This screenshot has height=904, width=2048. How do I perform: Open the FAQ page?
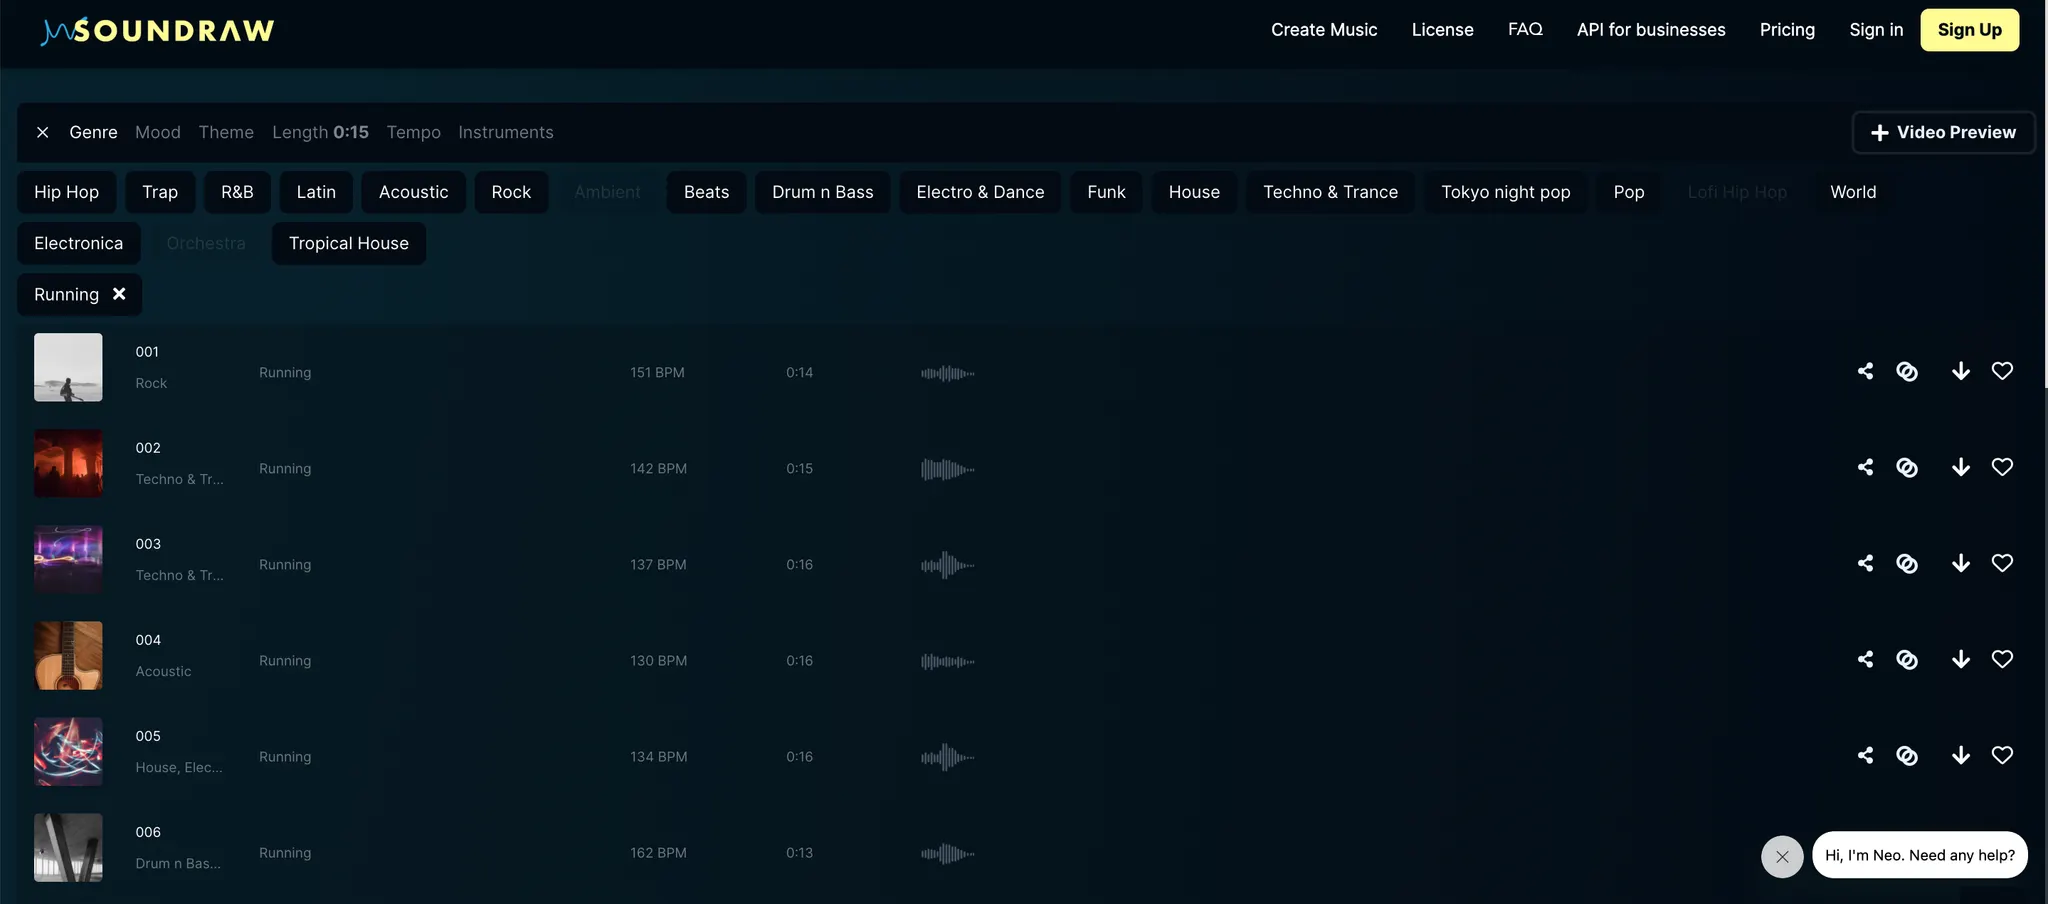[1525, 30]
